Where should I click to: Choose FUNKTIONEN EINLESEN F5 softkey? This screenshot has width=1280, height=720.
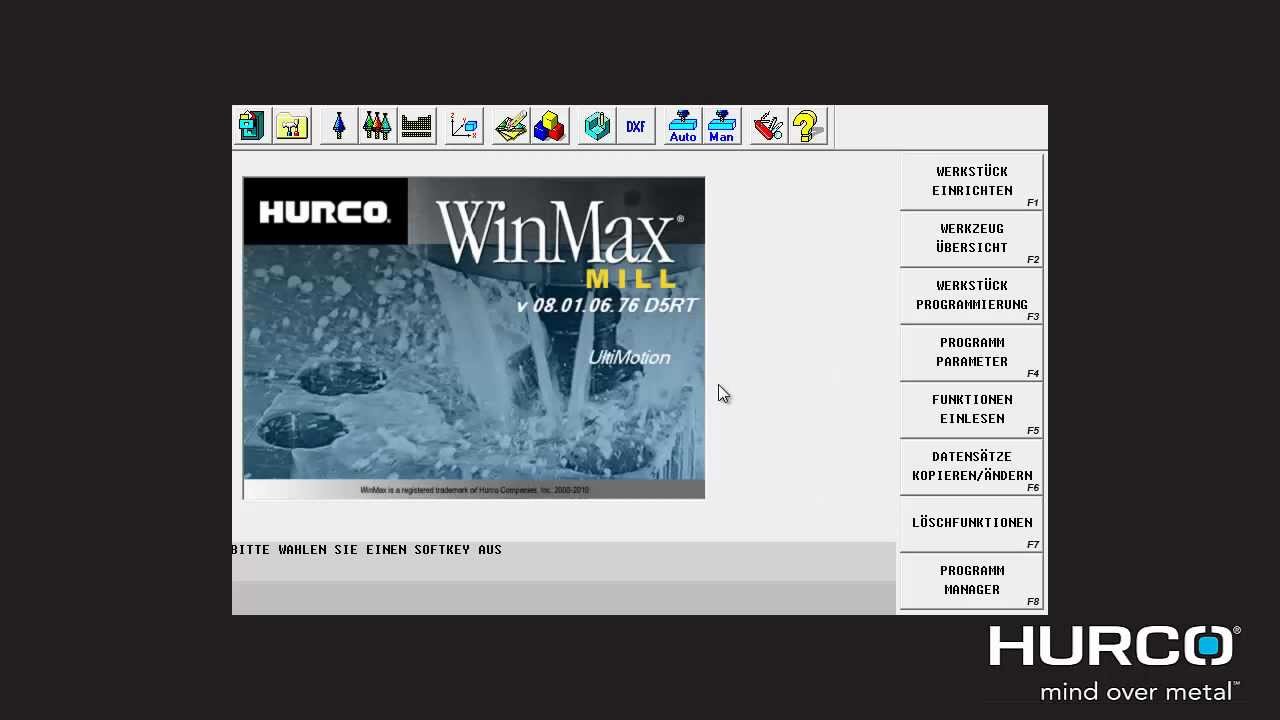(x=971, y=410)
